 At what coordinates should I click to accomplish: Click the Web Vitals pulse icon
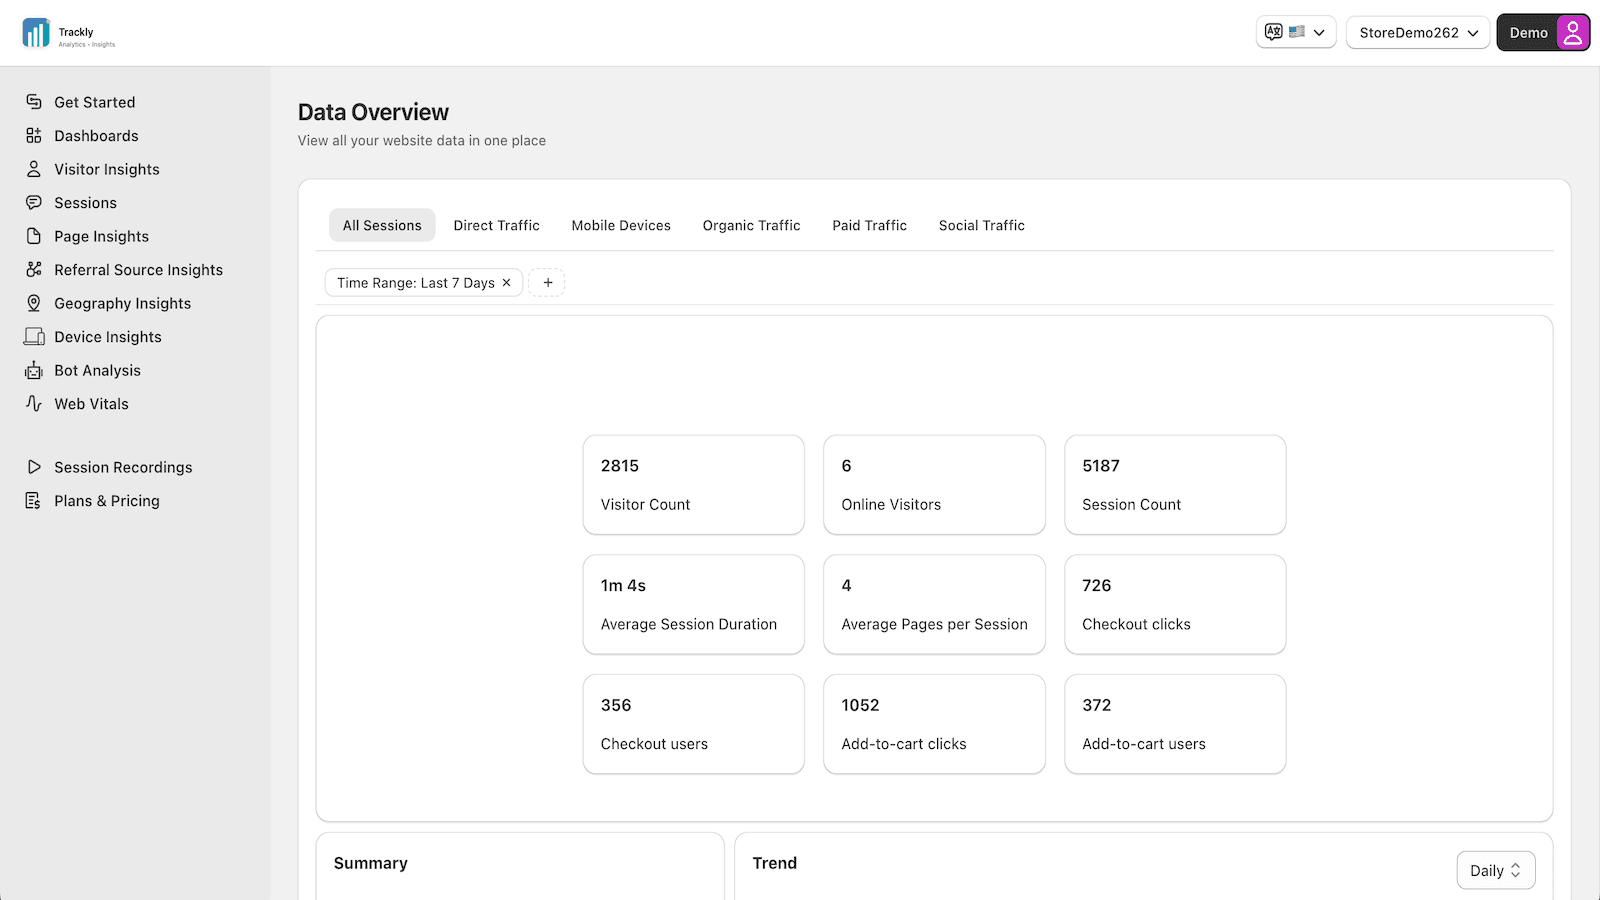(34, 404)
